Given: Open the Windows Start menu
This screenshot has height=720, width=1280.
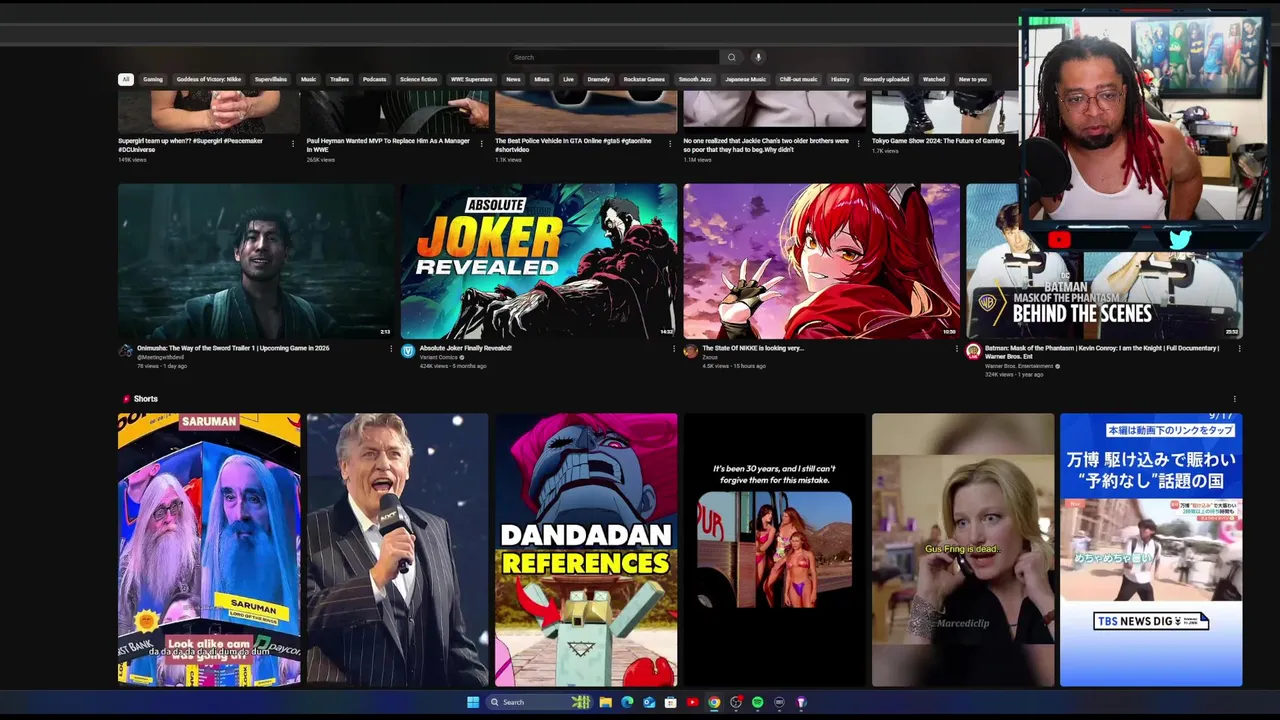Looking at the screenshot, I should click(x=473, y=702).
